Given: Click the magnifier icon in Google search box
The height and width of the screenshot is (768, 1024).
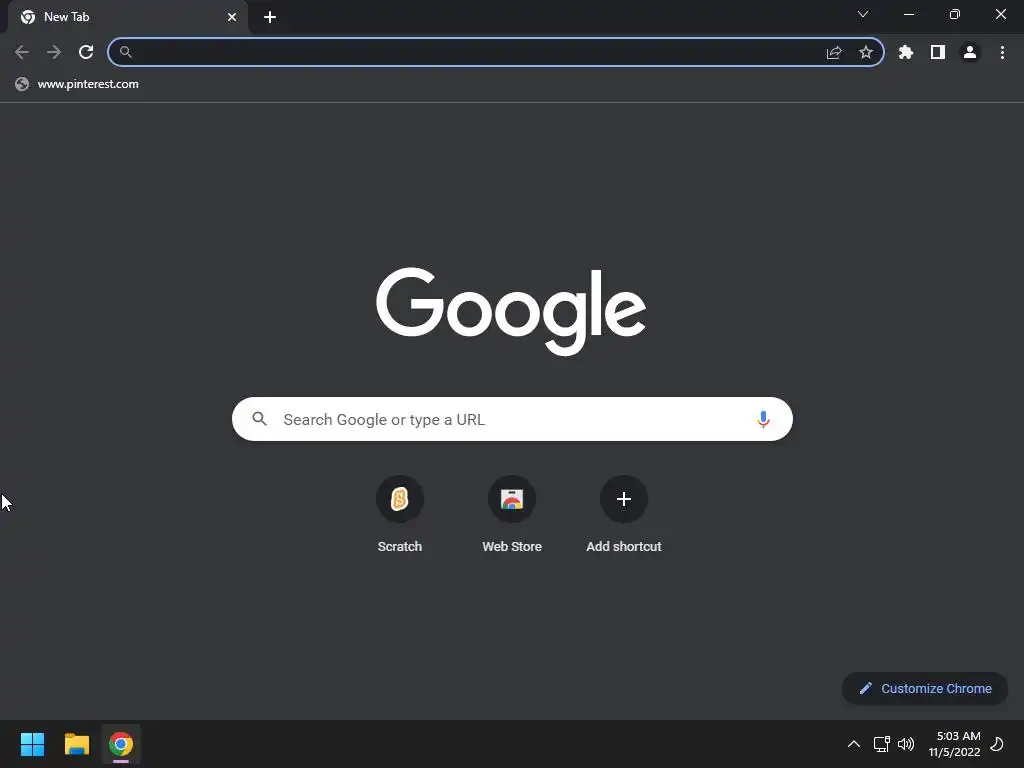Looking at the screenshot, I should point(260,419).
